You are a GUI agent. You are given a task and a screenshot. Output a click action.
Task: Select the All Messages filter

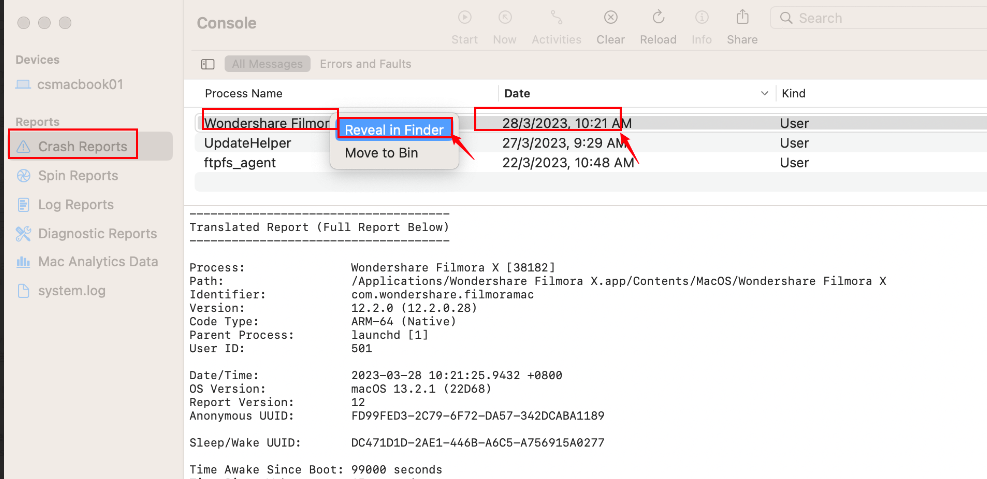click(x=267, y=64)
